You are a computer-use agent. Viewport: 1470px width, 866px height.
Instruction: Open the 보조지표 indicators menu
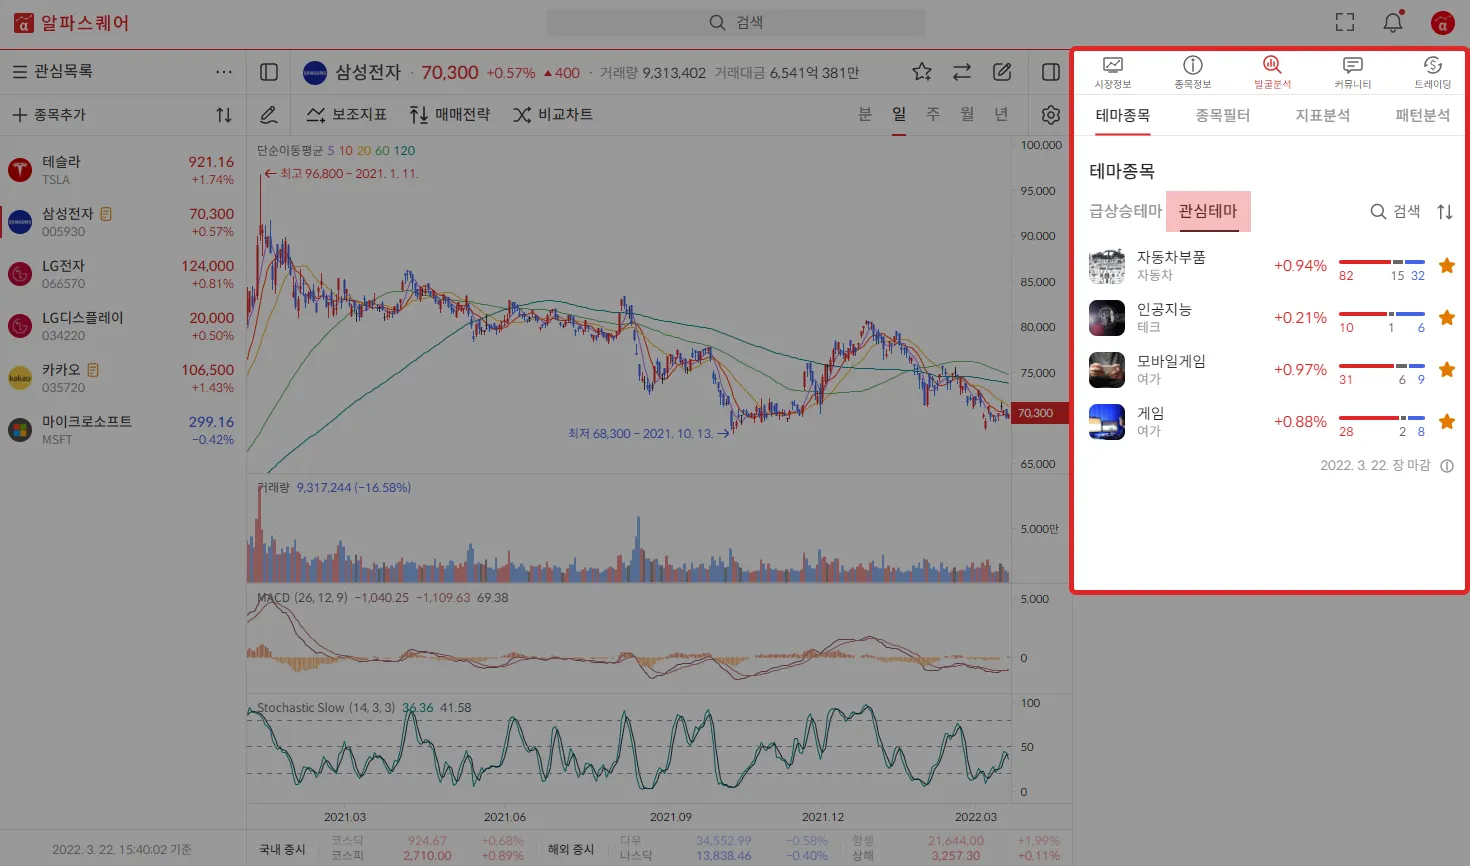tap(346, 115)
